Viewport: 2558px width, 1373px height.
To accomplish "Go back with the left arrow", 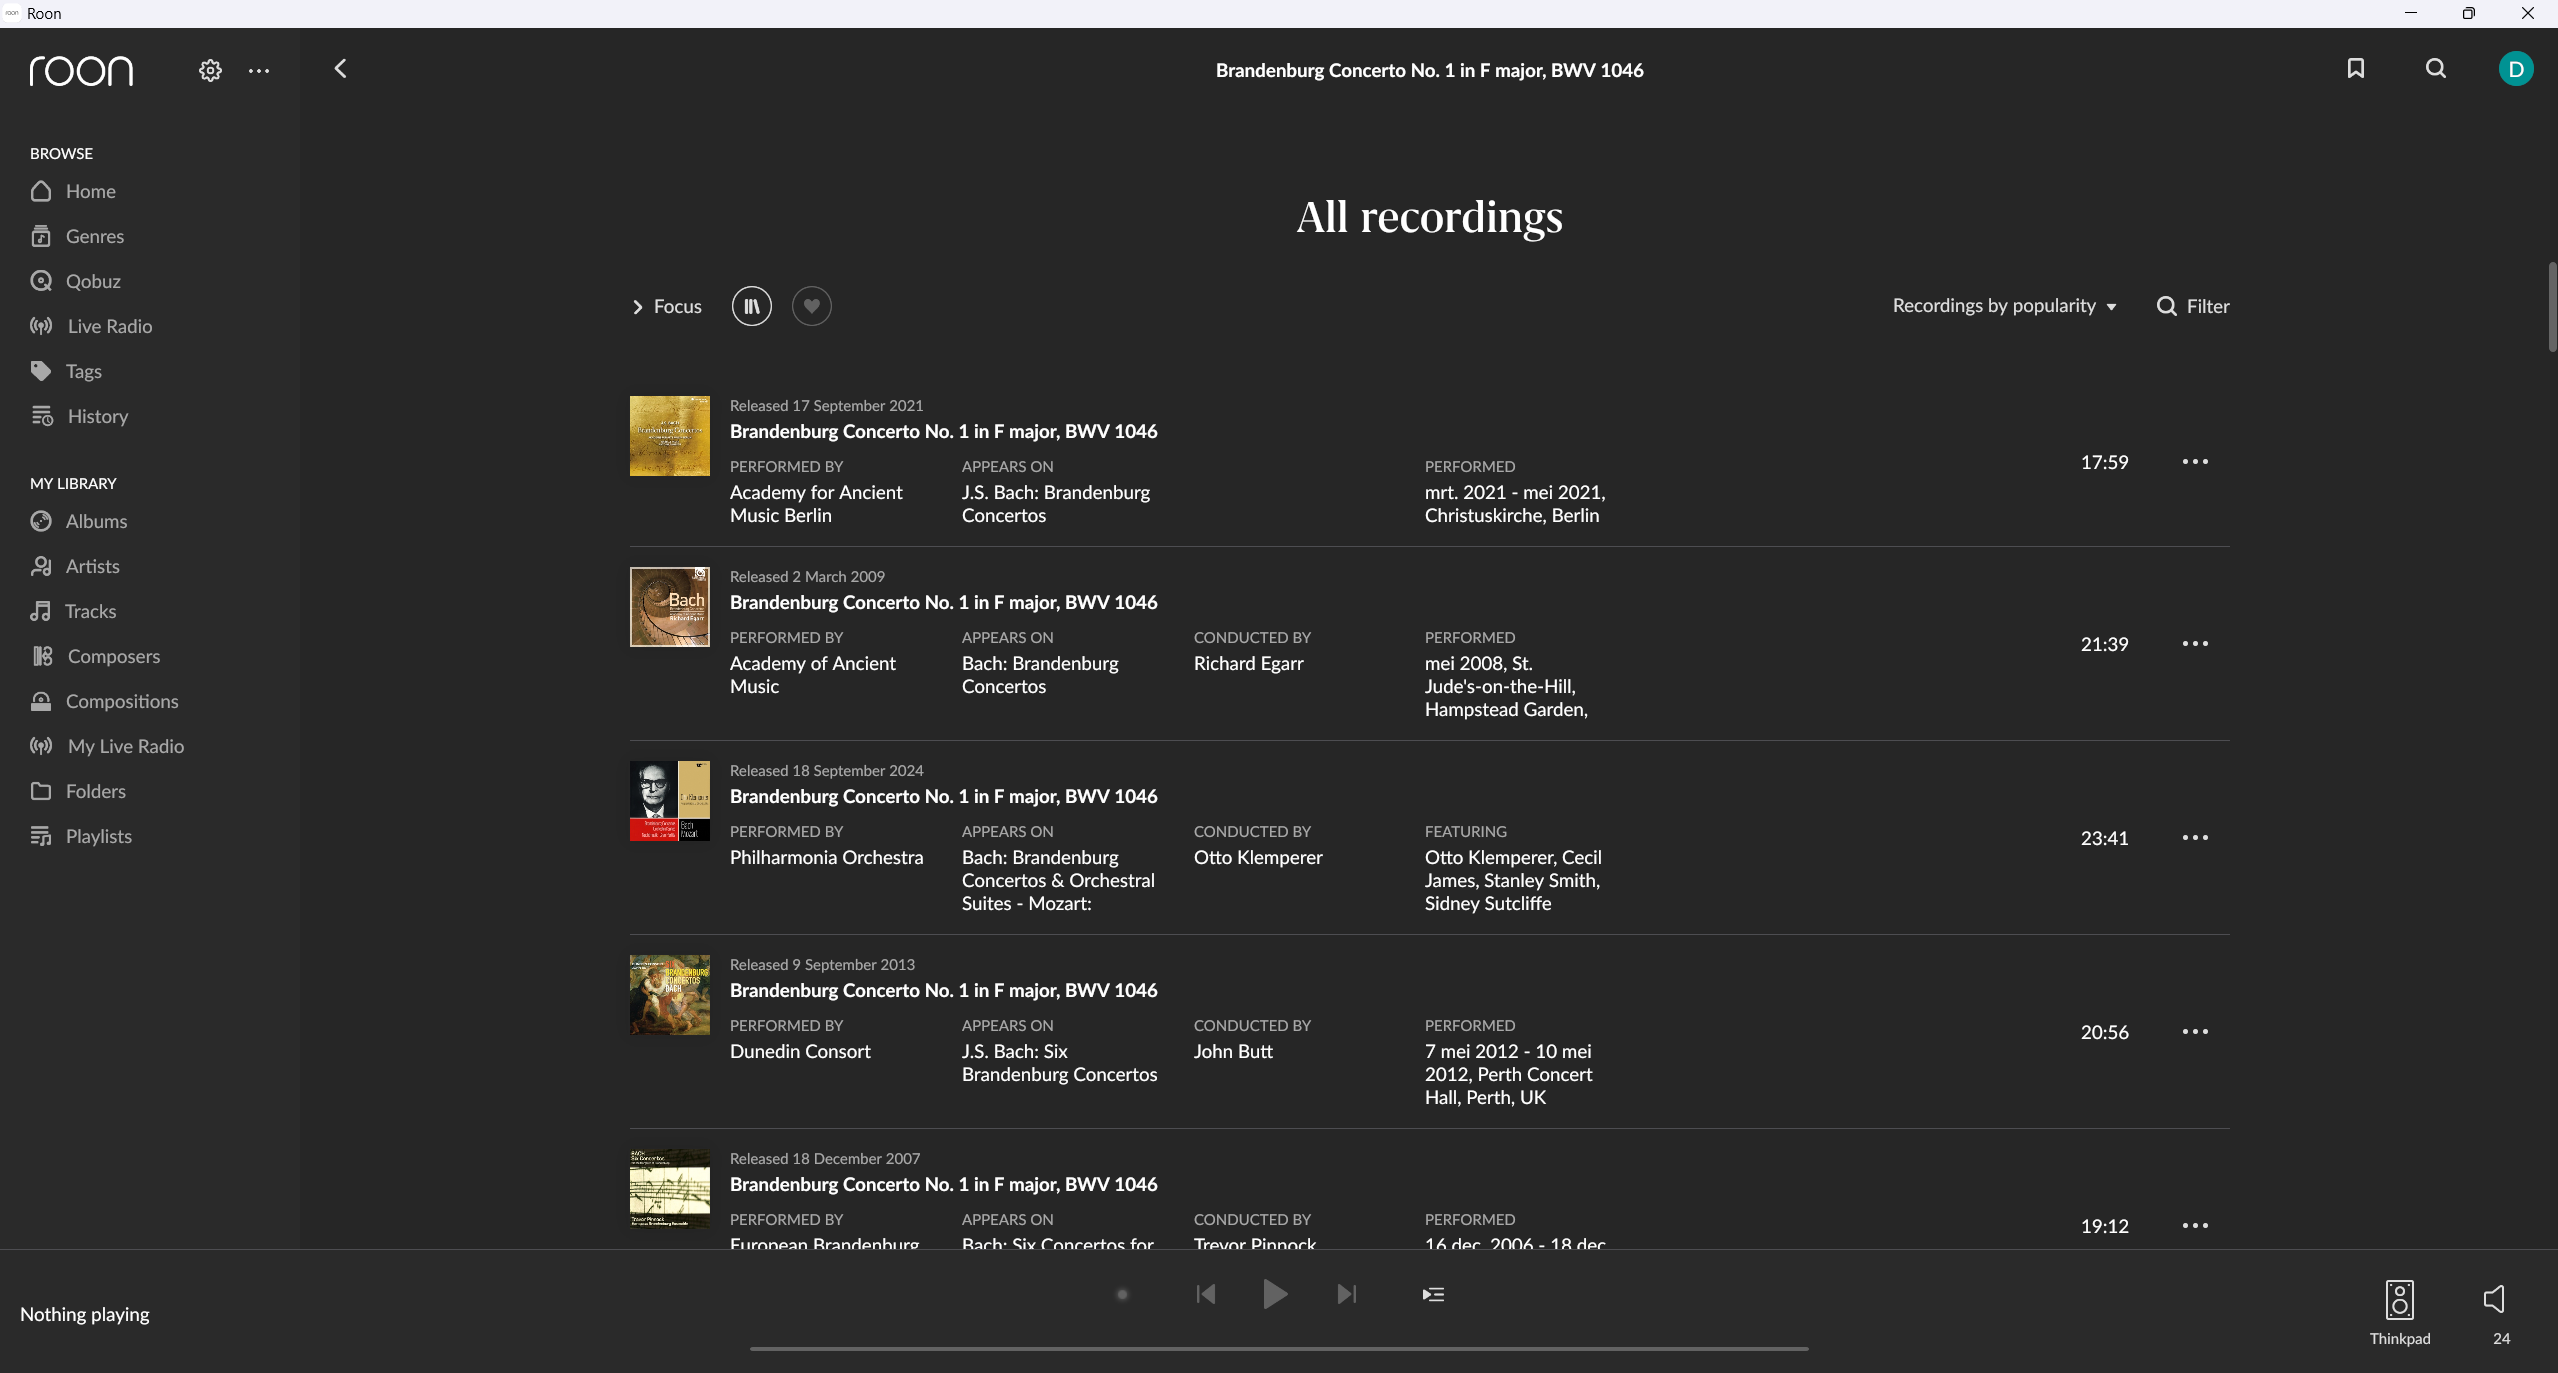I will [340, 69].
